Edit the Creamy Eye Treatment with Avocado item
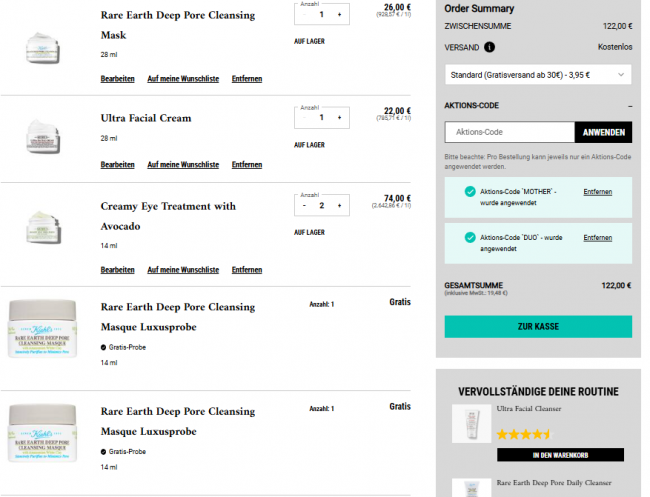 tap(117, 270)
